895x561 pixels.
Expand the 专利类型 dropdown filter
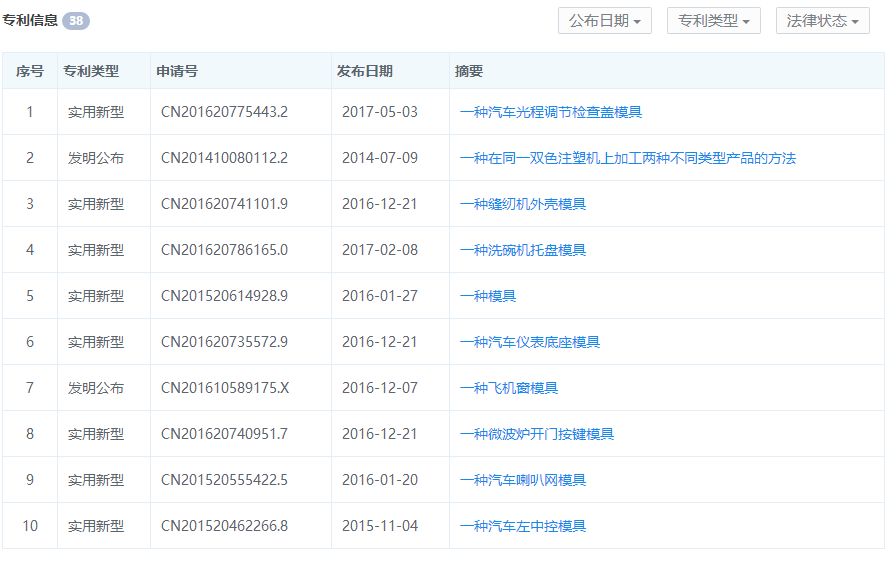click(x=713, y=21)
